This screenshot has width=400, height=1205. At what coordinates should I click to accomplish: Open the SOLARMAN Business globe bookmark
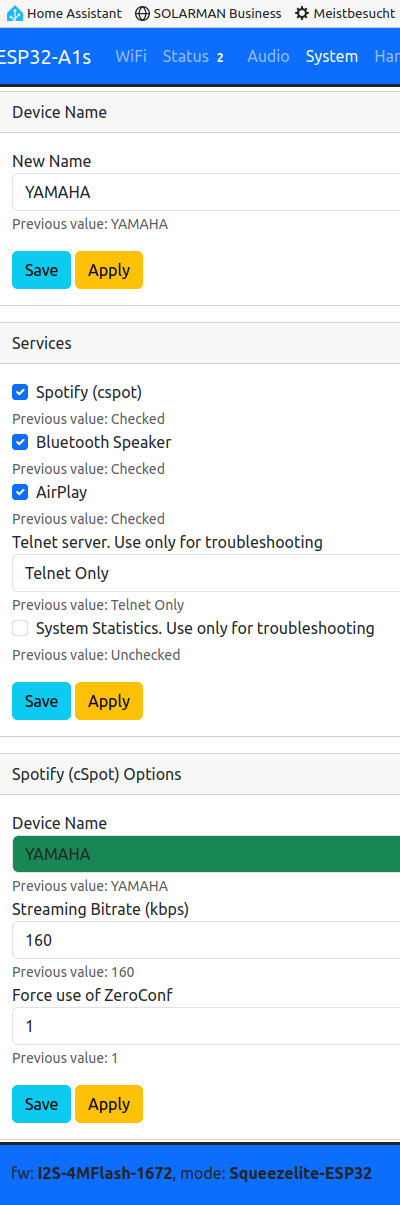tap(143, 14)
